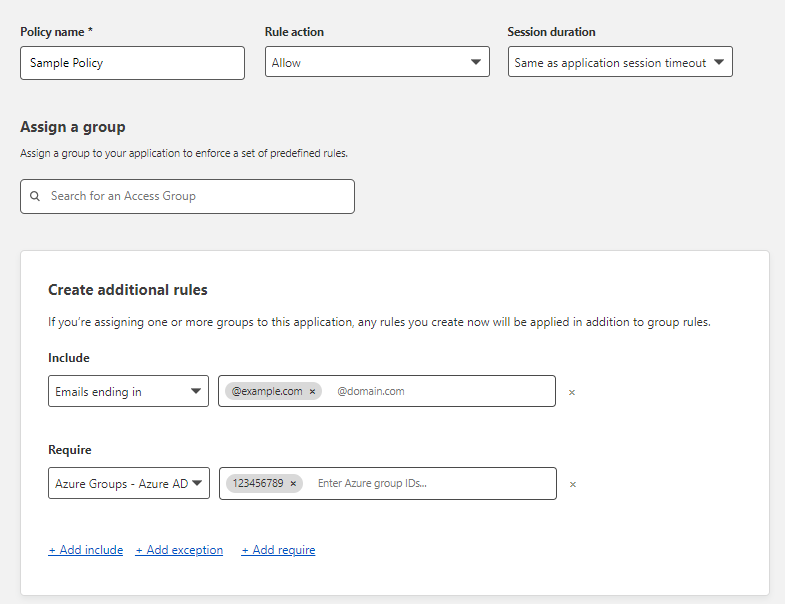The height and width of the screenshot is (604, 785).
Task: Click the Create additional rules heading
Action: (x=128, y=290)
